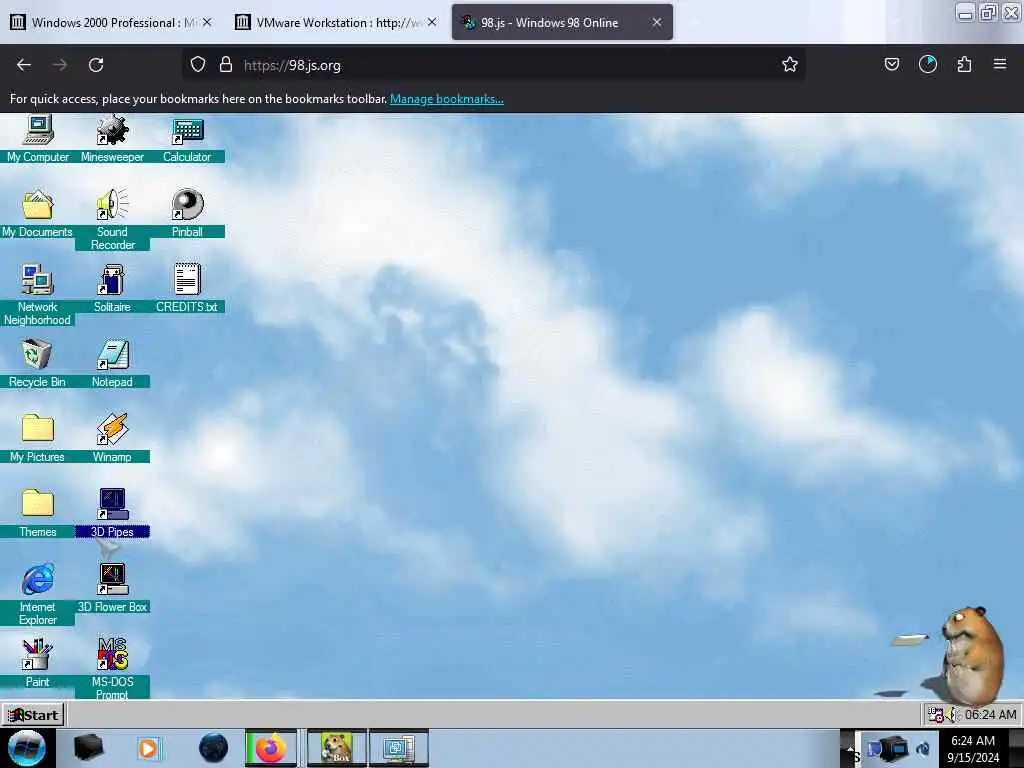The image size is (1024, 768).
Task: Launch Notepad shortcut
Action: (x=112, y=364)
